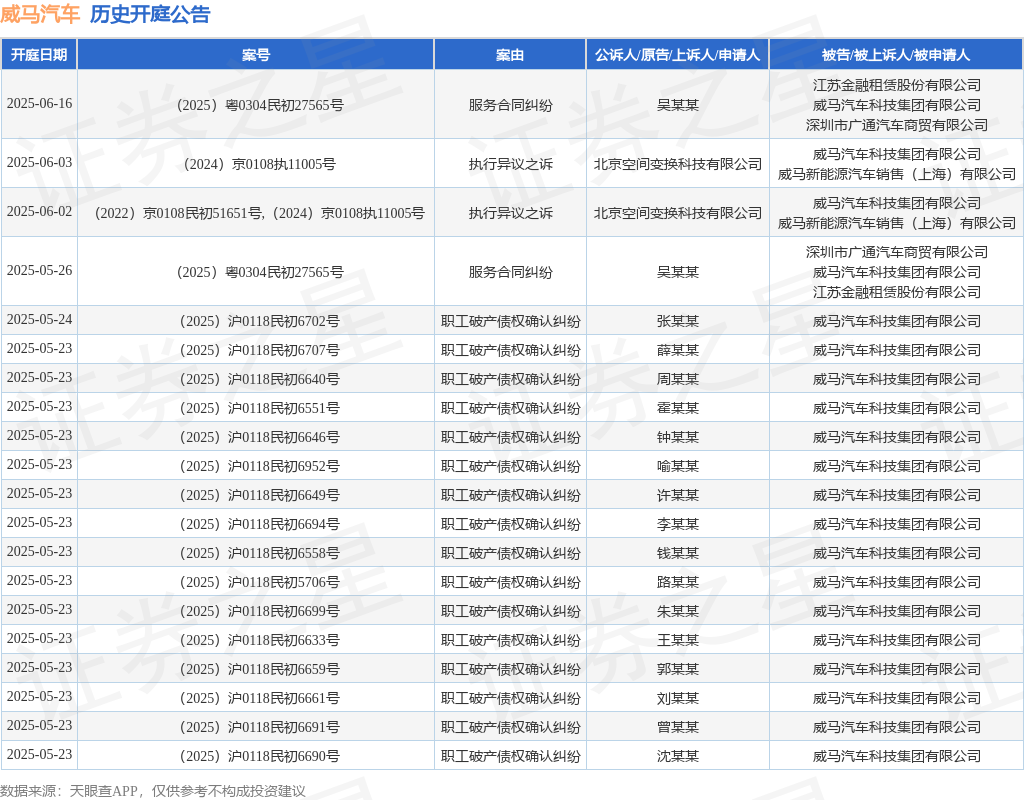This screenshot has height=800, width=1024.
Task: Click plaintiff name 薛某某
Action: (678, 350)
